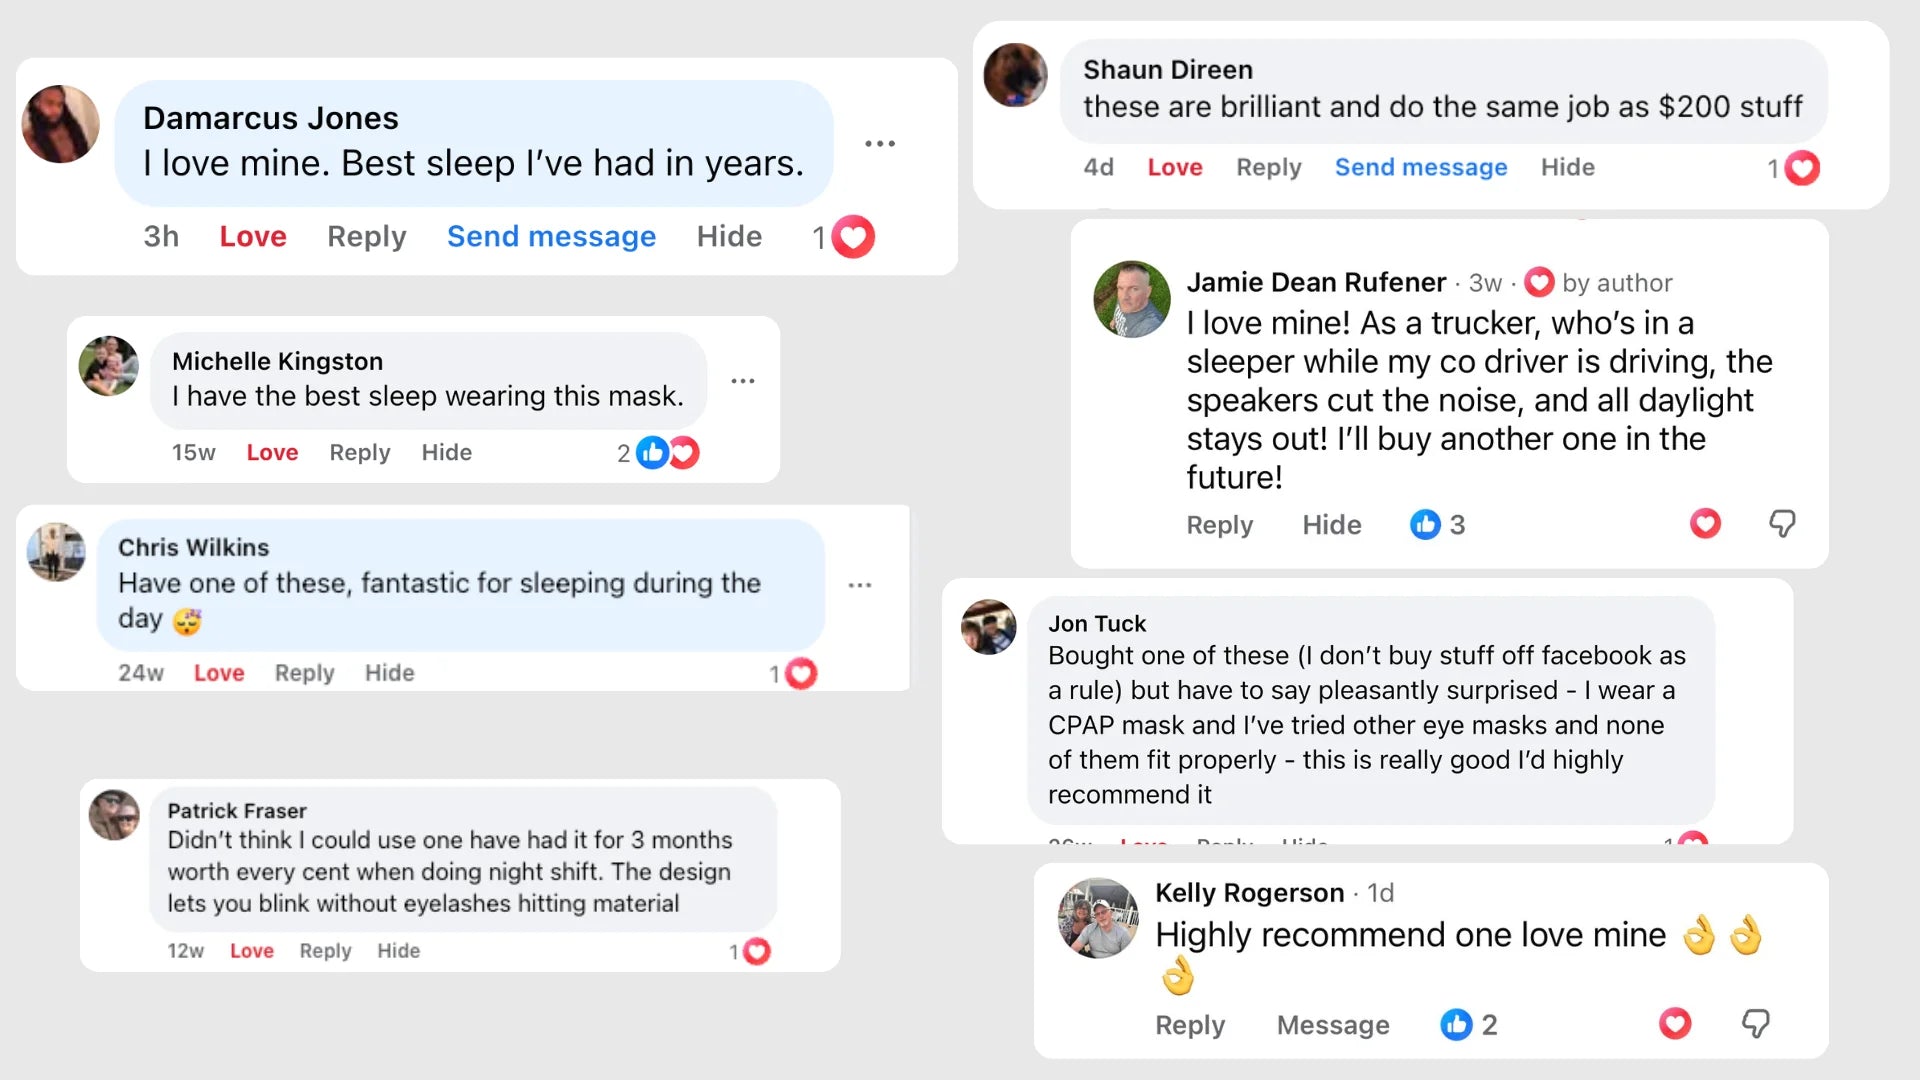This screenshot has width=1920, height=1080.
Task: View like count on Kelly Rogerson comment
Action: point(1469,1025)
